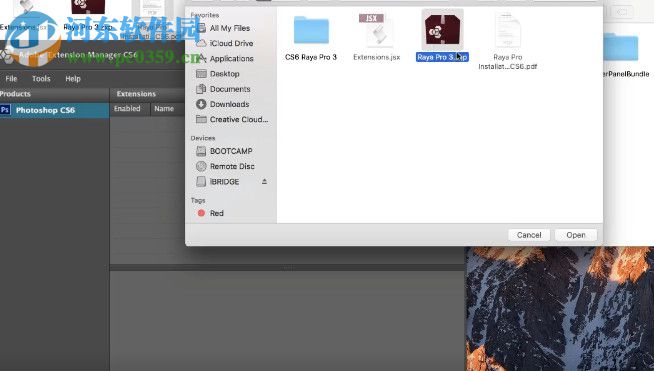This screenshot has width=654, height=371.
Task: Click the CS6 Raya Pro 3 folder name
Action: [x=311, y=57]
